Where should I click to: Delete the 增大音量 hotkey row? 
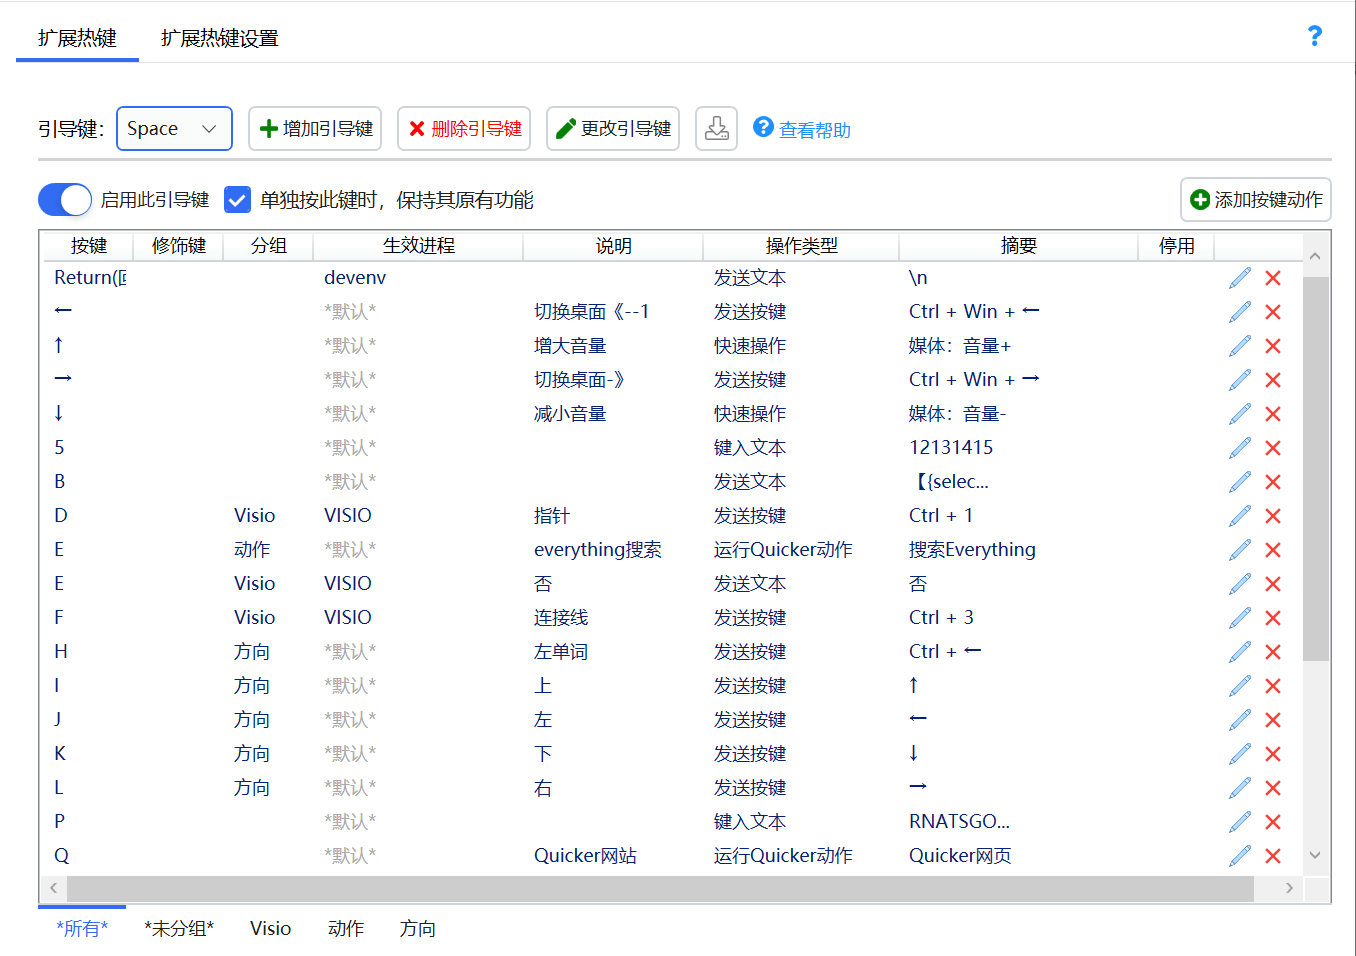tap(1273, 346)
